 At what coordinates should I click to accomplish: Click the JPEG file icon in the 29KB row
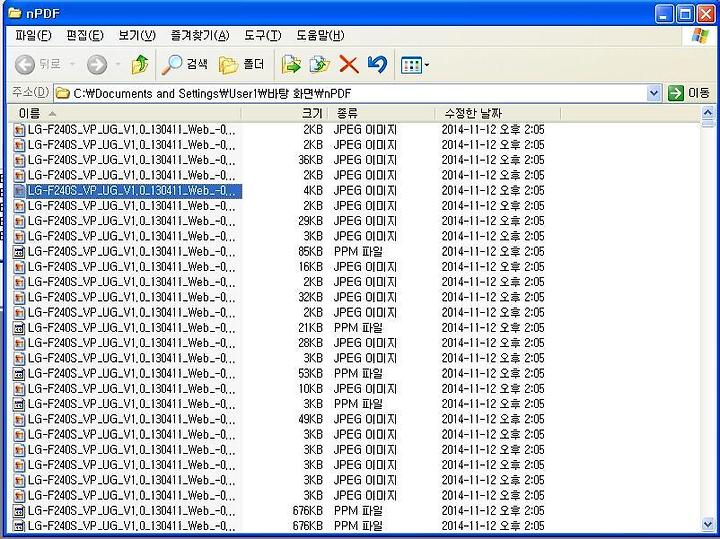[x=19, y=222]
